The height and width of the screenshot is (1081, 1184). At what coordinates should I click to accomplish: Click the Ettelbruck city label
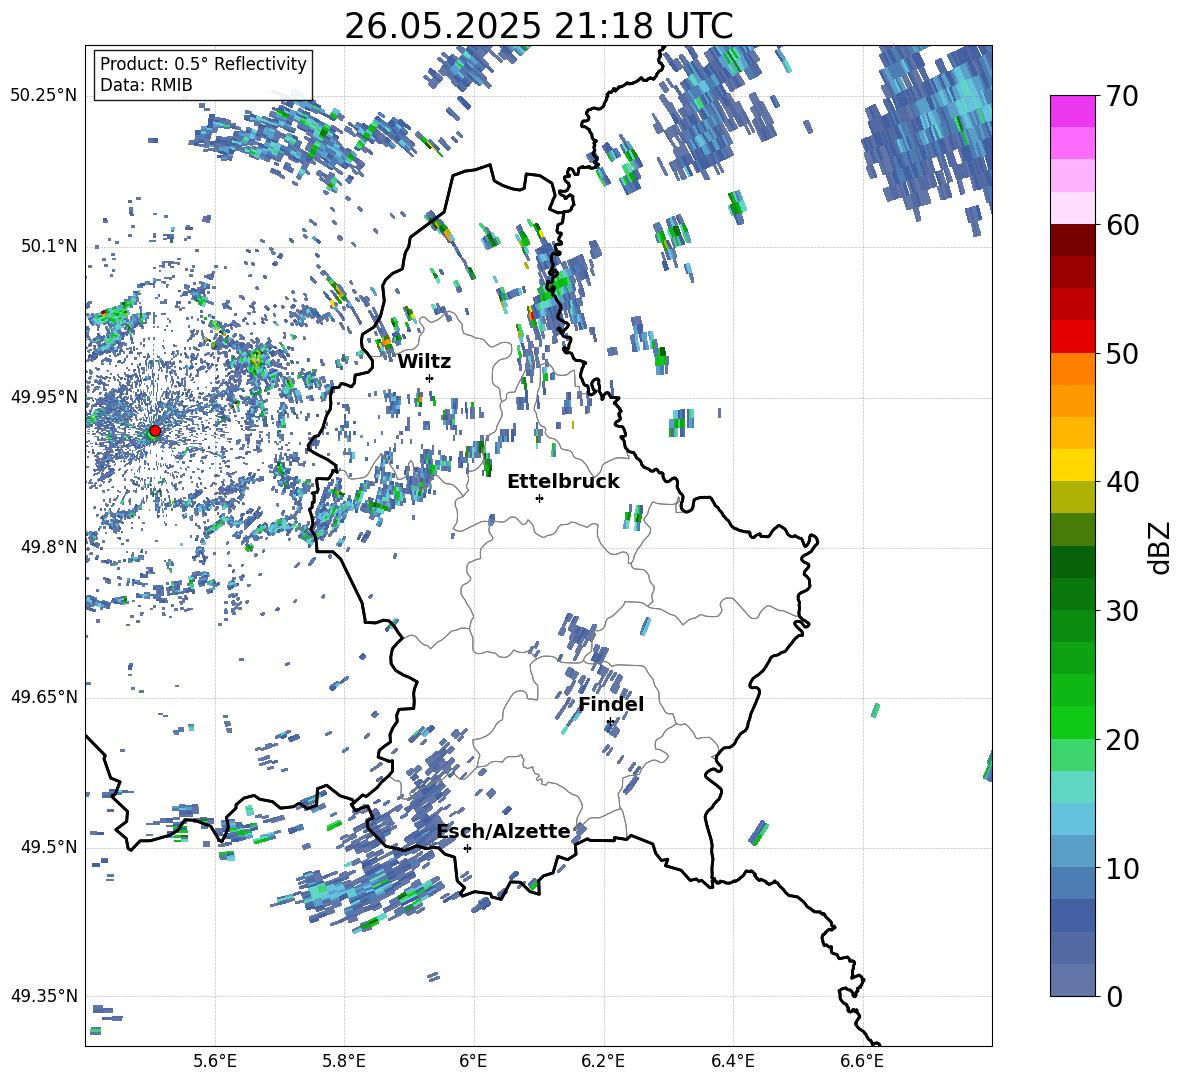coord(563,482)
